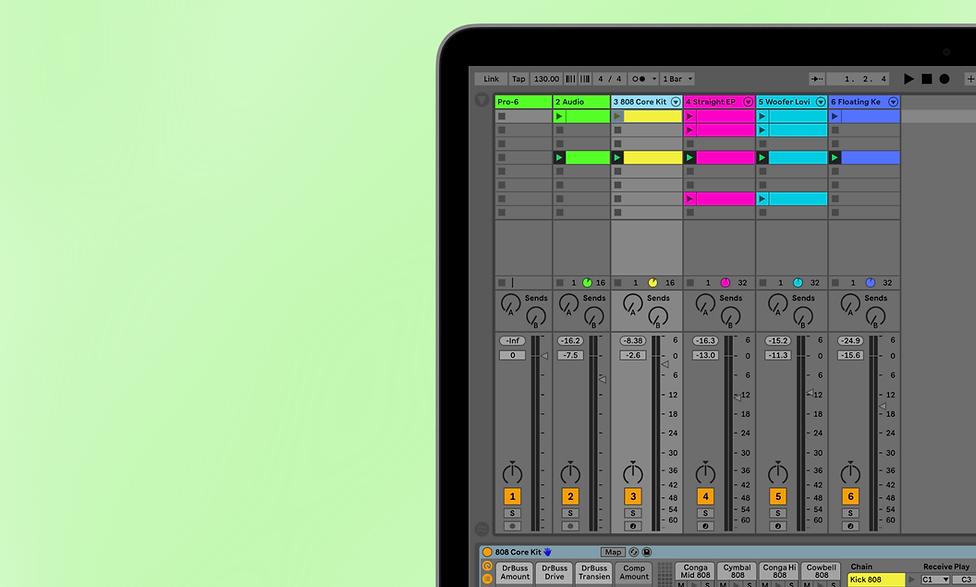Launch the bottom cyan clip in Woofer Lovi
This screenshot has height=587, width=976.
point(762,199)
